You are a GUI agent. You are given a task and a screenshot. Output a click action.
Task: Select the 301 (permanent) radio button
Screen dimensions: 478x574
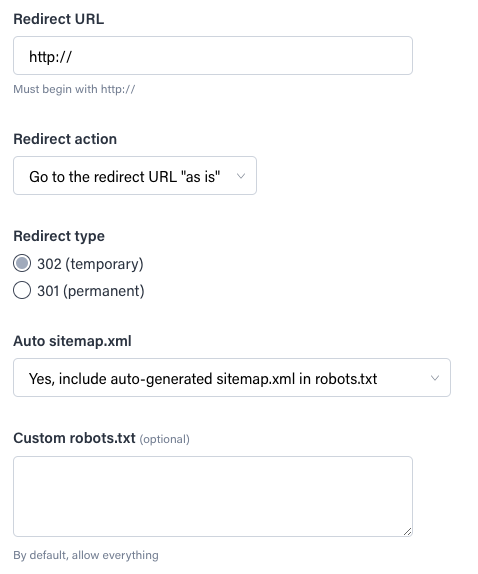pyautogui.click(x=22, y=290)
